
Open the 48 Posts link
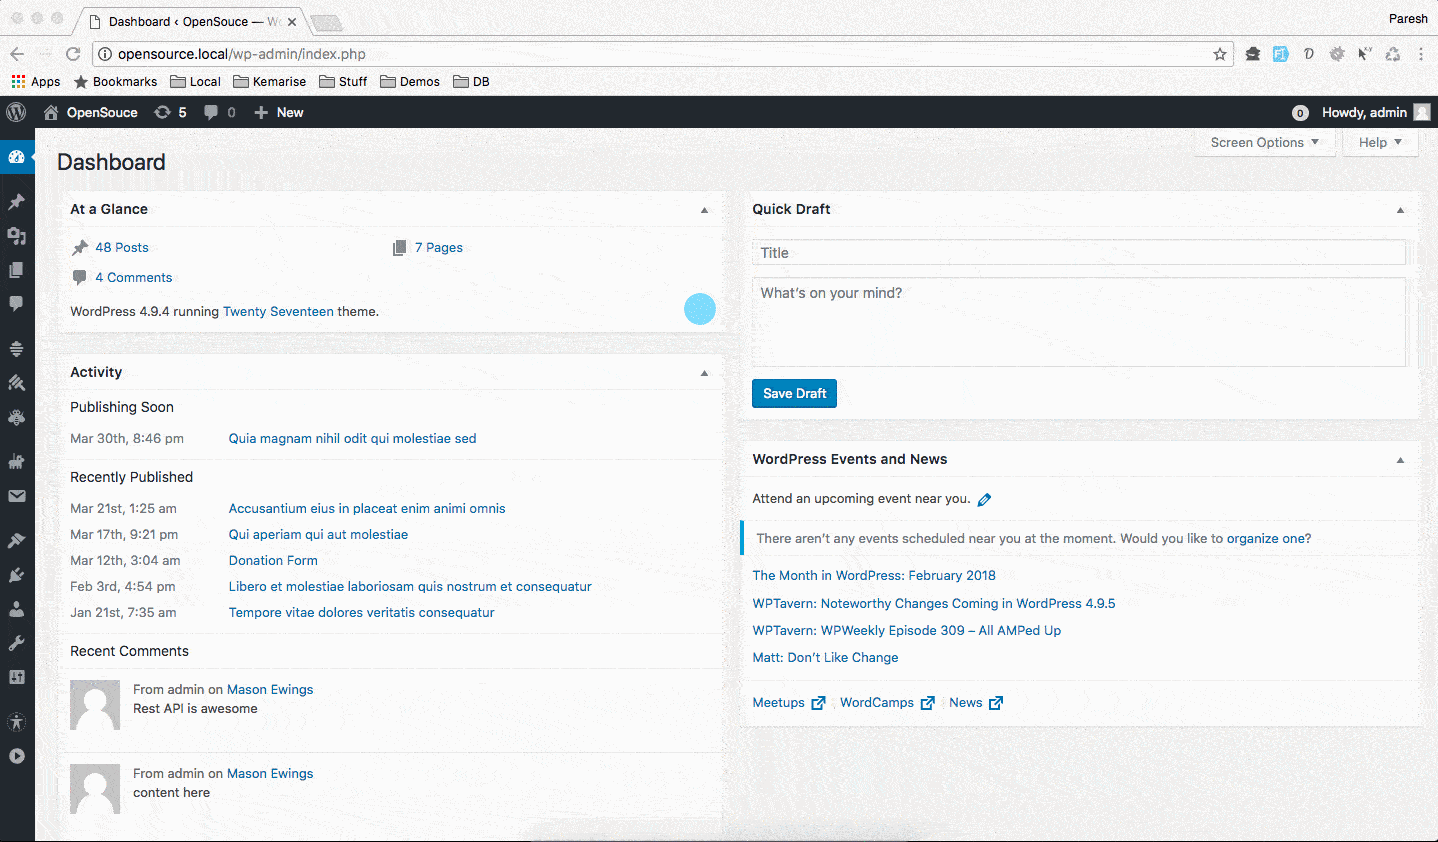(x=122, y=247)
